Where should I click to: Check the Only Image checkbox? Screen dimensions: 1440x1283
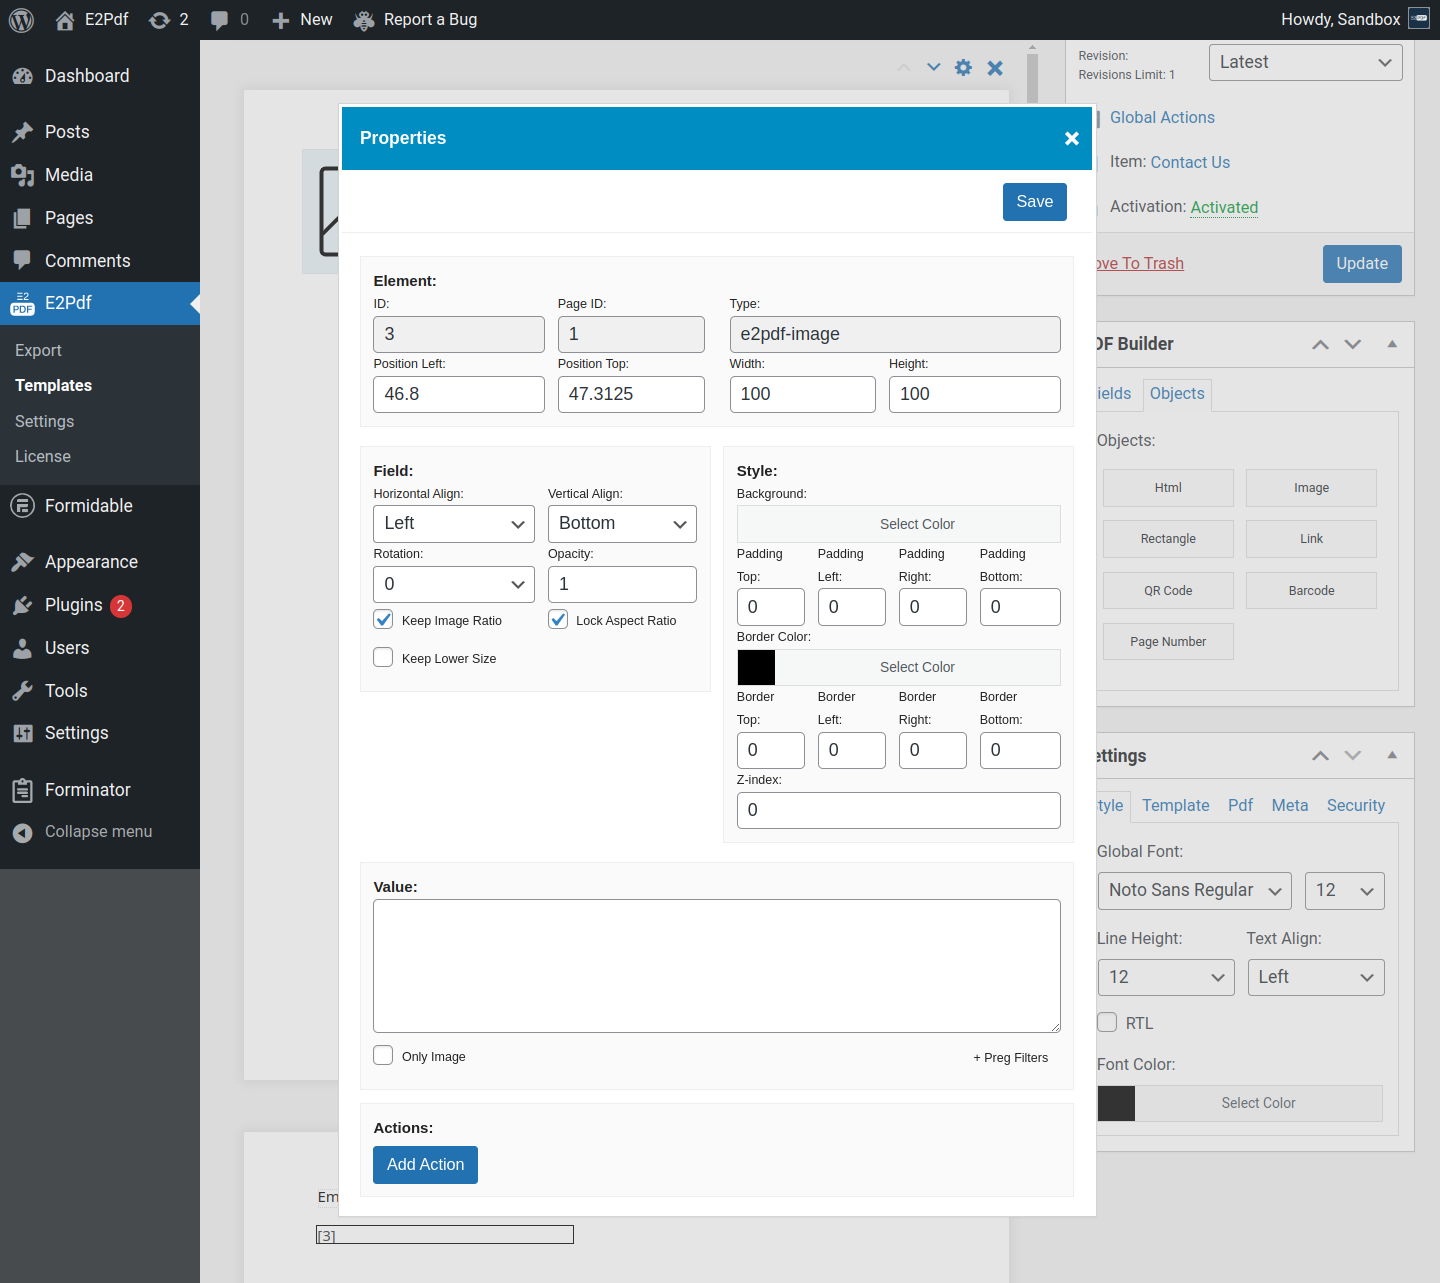click(383, 1056)
